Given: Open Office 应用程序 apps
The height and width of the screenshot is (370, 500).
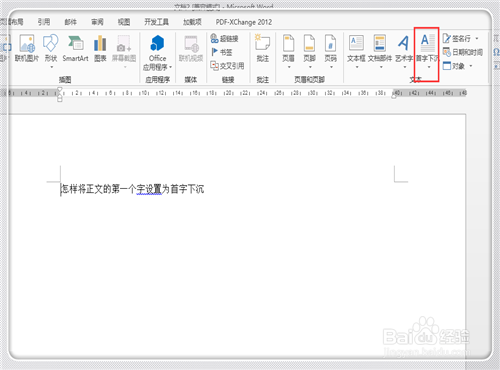Looking at the screenshot, I should coord(157,53).
